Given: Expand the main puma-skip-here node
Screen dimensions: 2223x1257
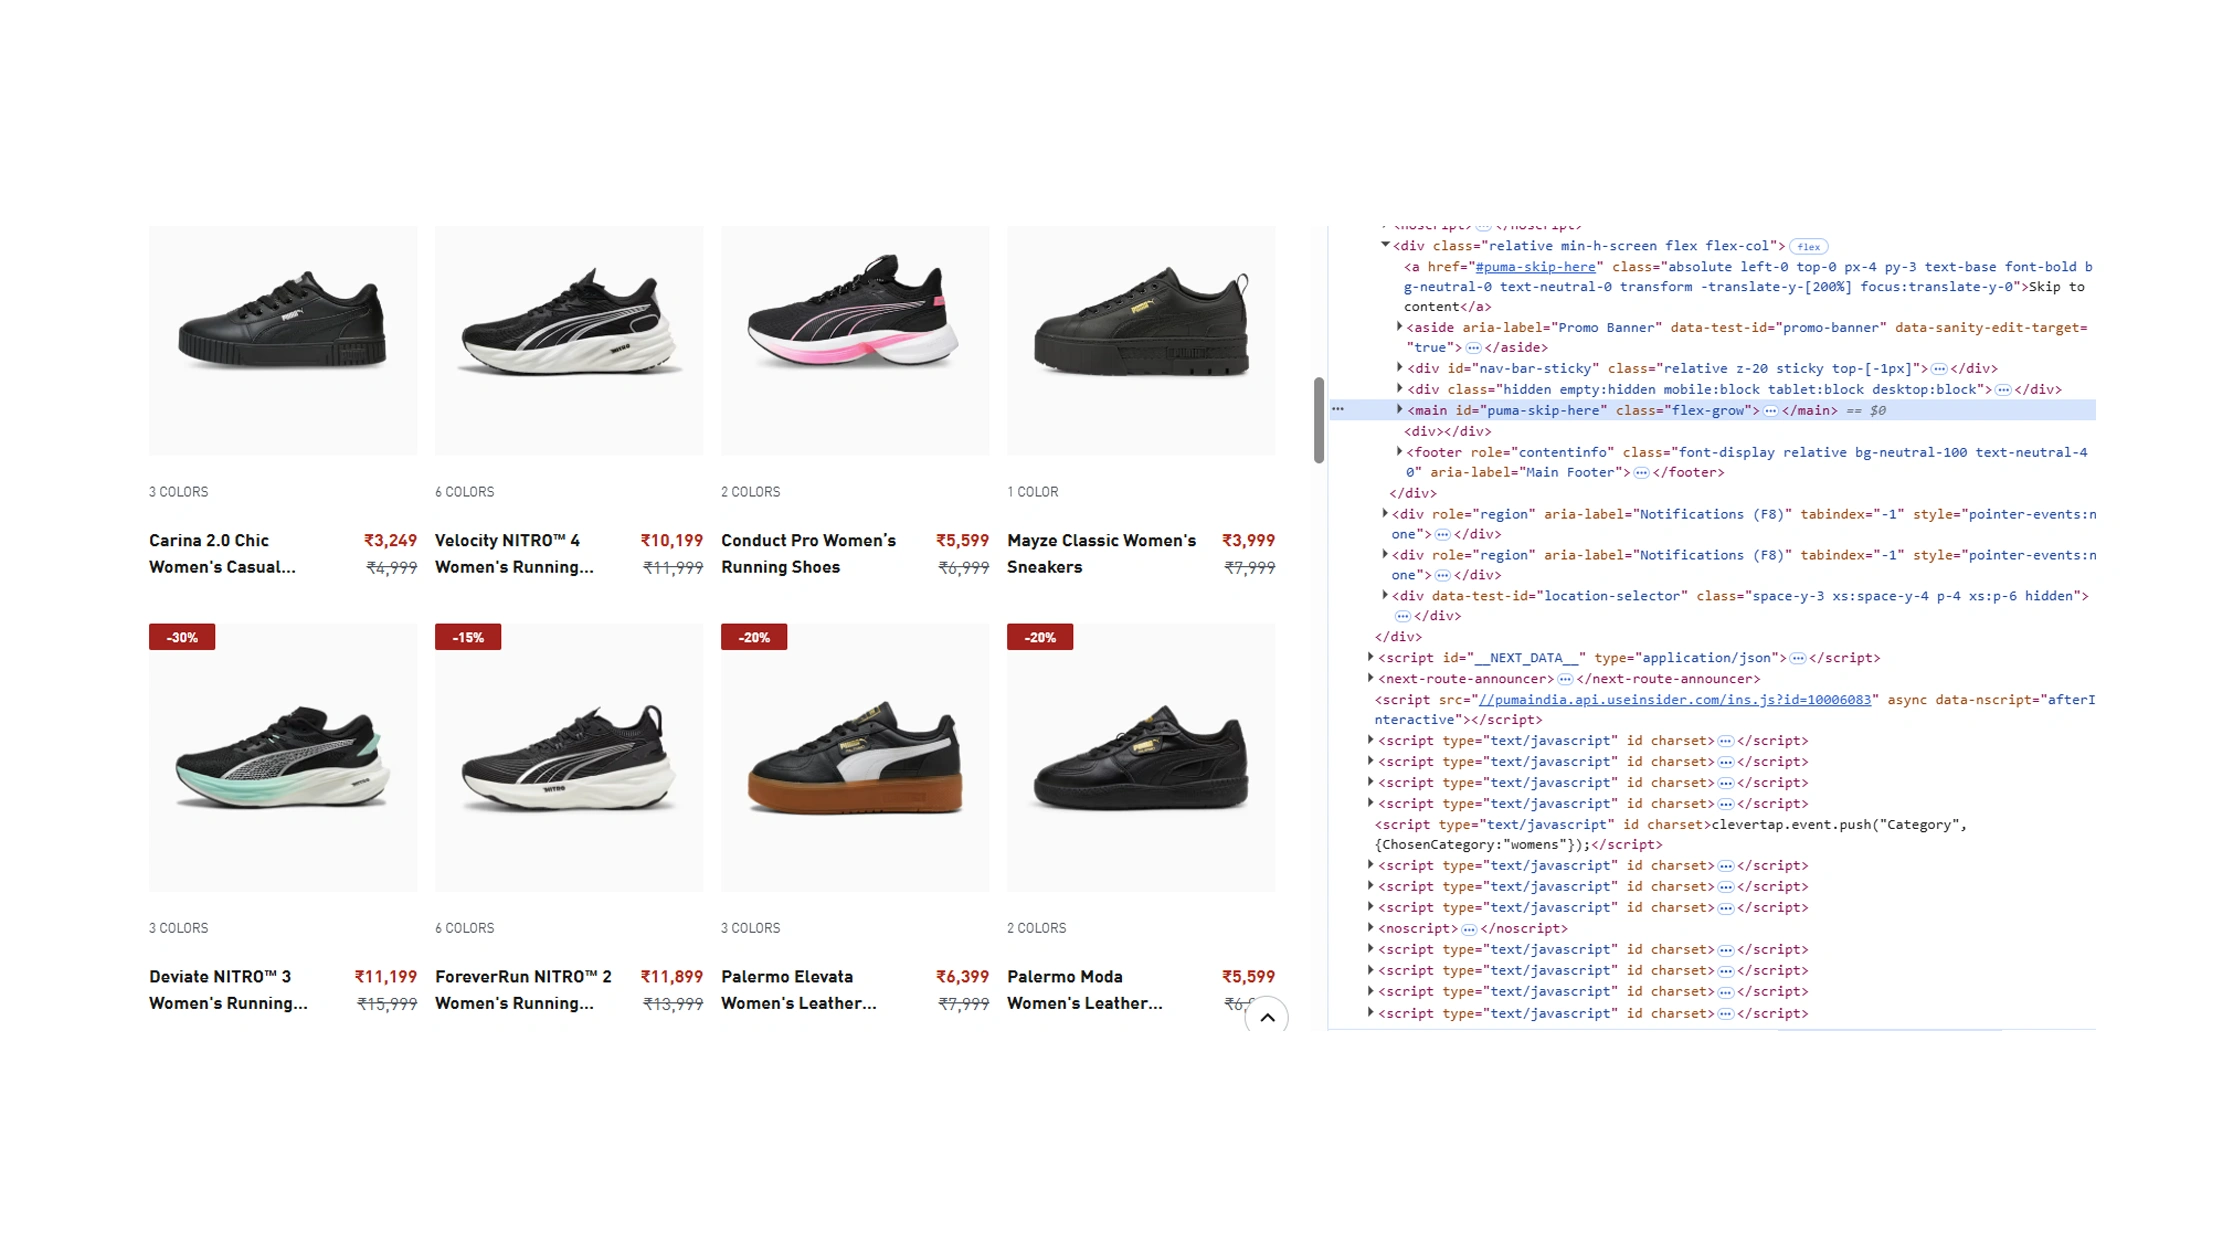Looking at the screenshot, I should pyautogui.click(x=1399, y=410).
